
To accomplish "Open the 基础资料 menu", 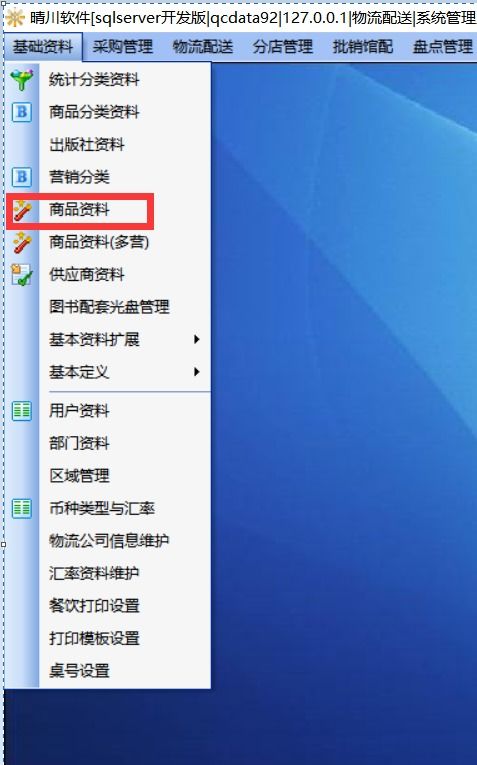I will tap(43, 47).
